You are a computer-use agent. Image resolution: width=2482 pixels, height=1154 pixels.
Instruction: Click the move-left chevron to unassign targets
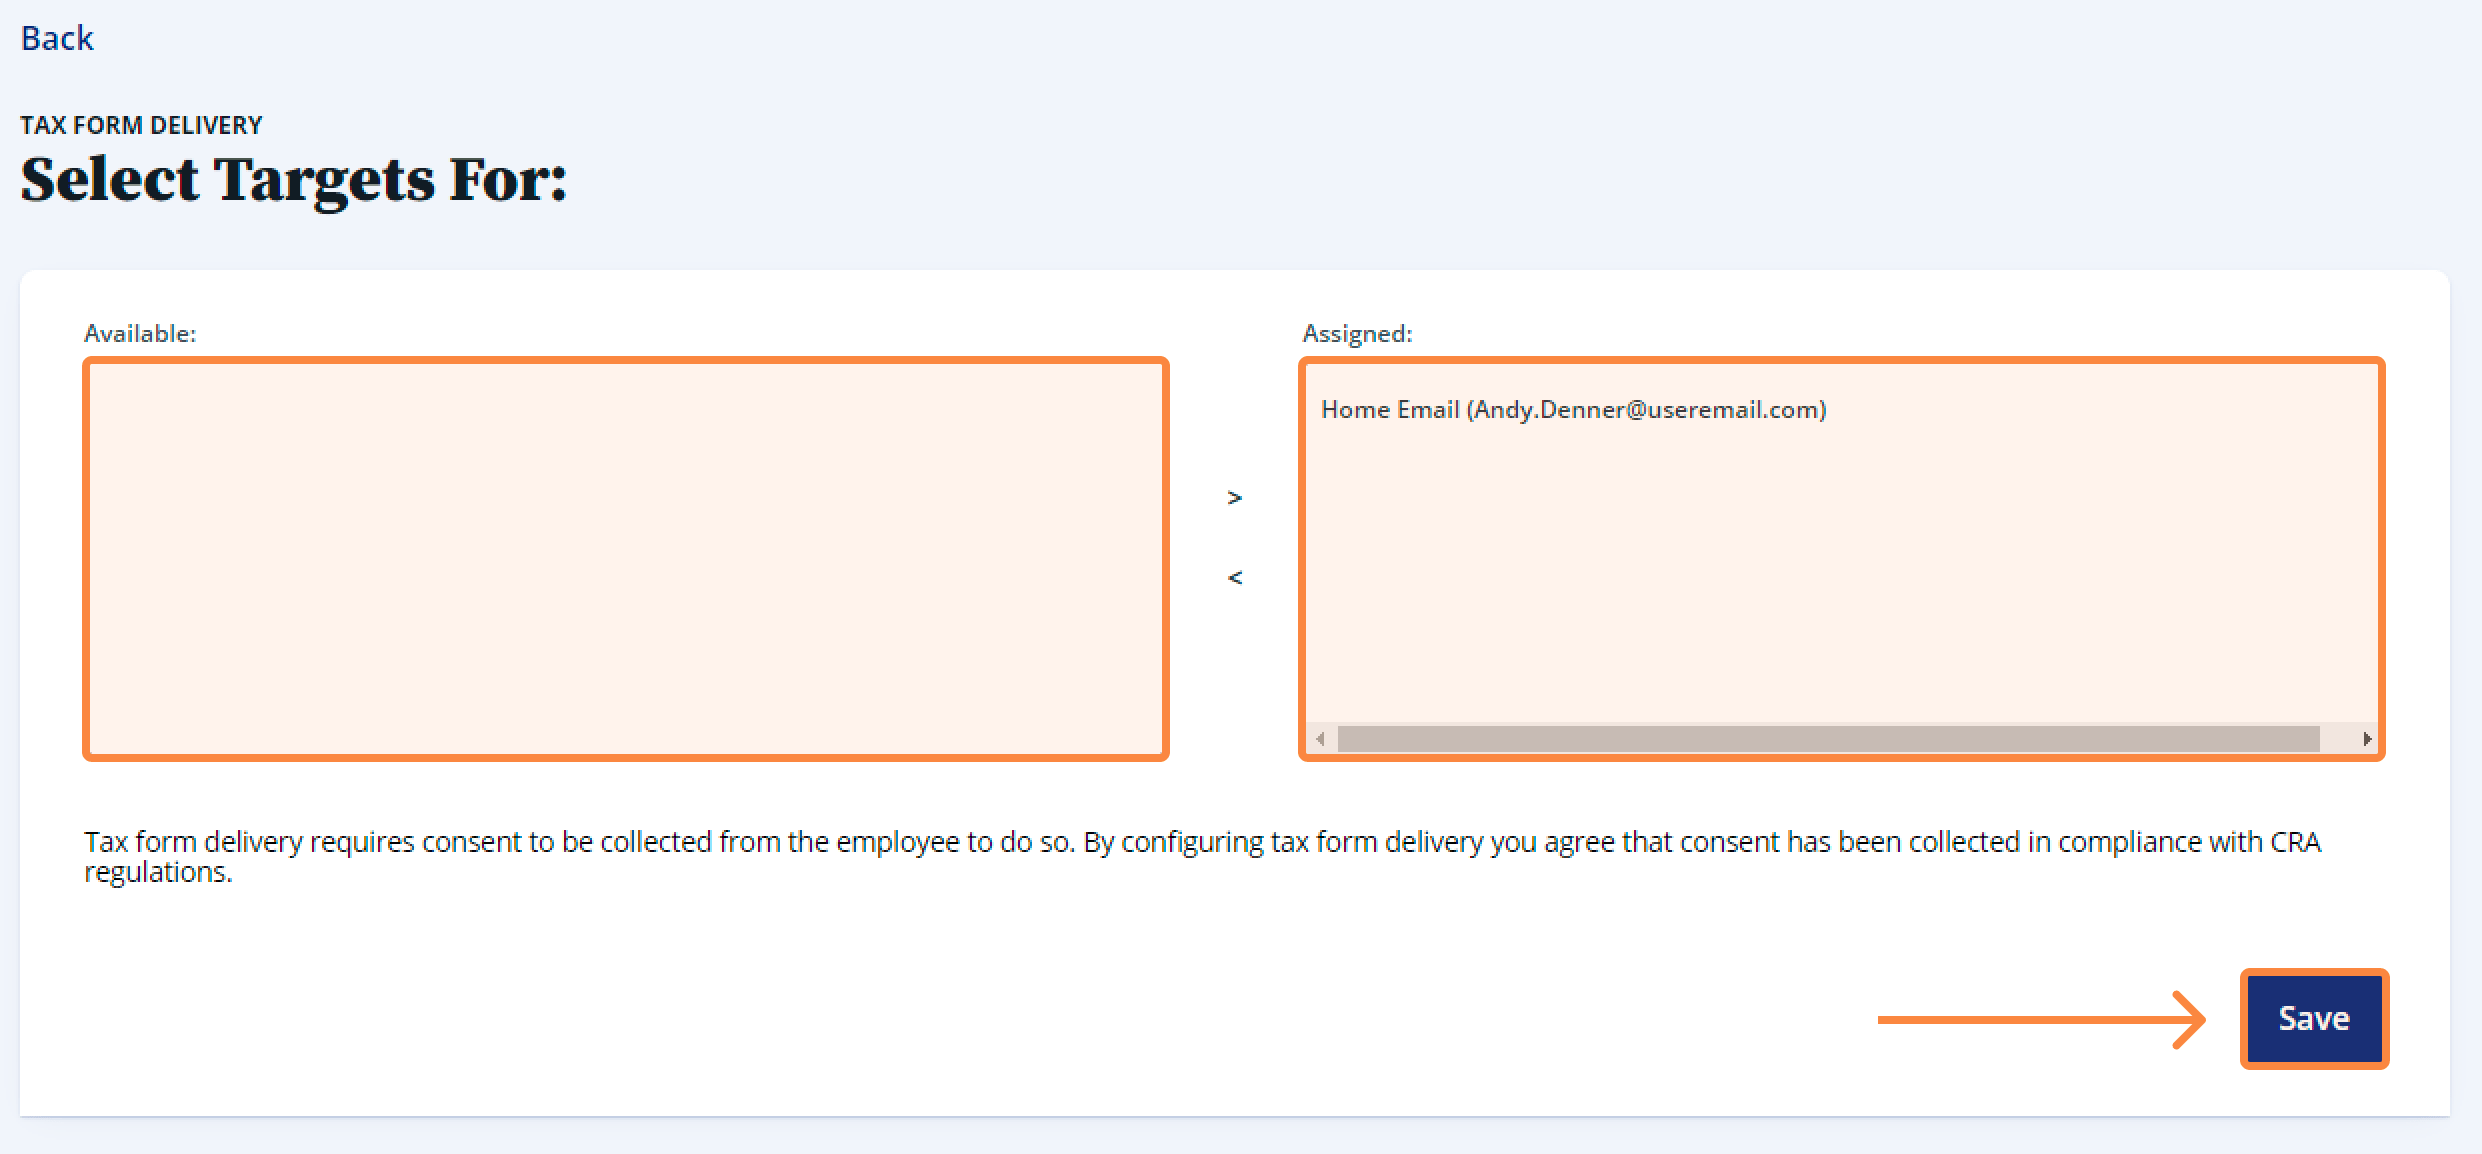pos(1236,576)
